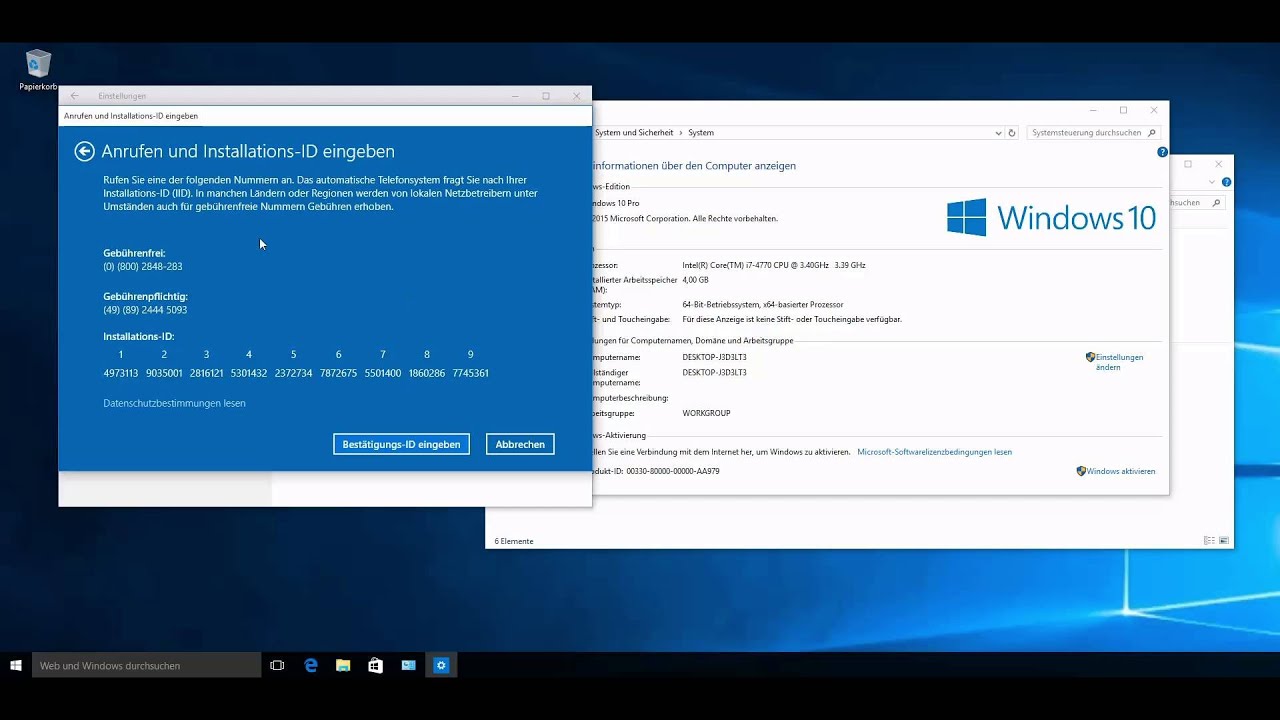1280x720 pixels.
Task: Open 'Microsoft-Softwarelizenzbedingungen lesen' link
Action: pos(934,452)
